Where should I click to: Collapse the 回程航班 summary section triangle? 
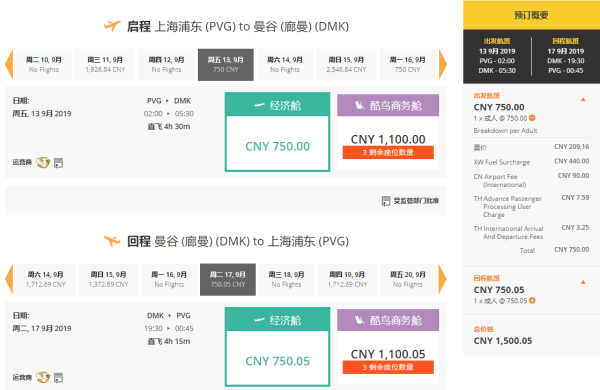tap(583, 282)
